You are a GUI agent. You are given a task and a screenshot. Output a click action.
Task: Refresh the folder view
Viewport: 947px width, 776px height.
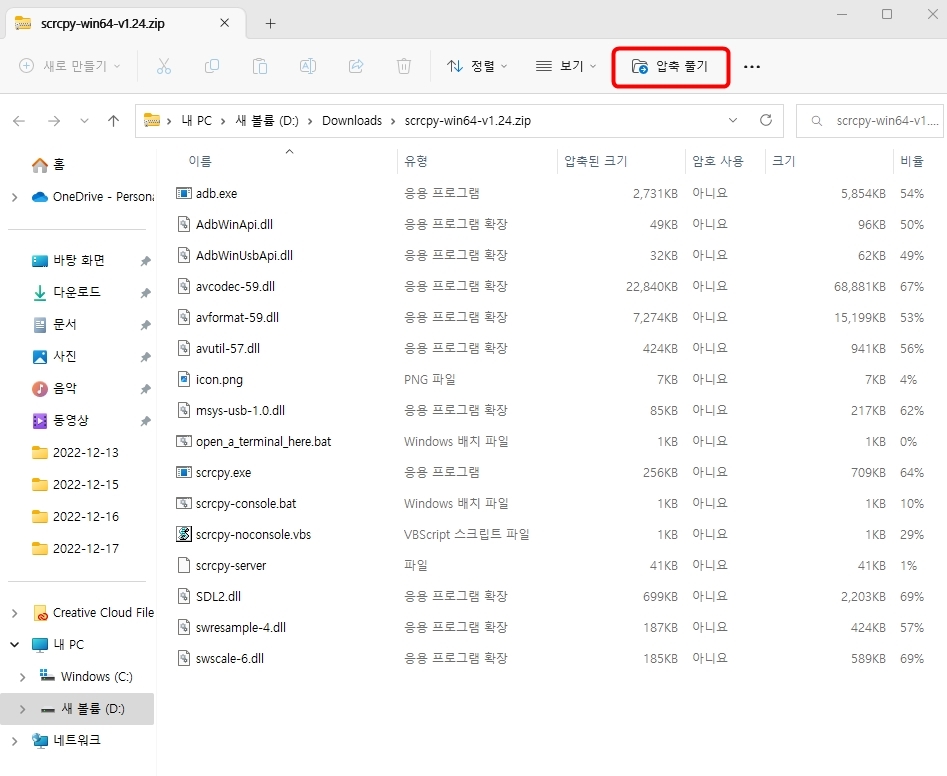pos(766,120)
